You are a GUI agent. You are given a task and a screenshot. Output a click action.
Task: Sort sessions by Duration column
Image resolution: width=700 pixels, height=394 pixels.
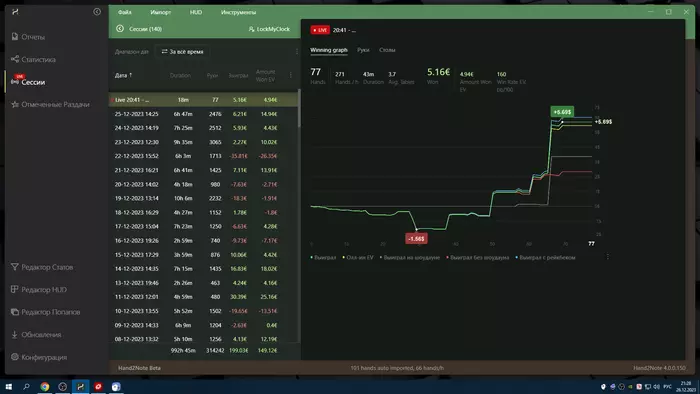pos(180,75)
